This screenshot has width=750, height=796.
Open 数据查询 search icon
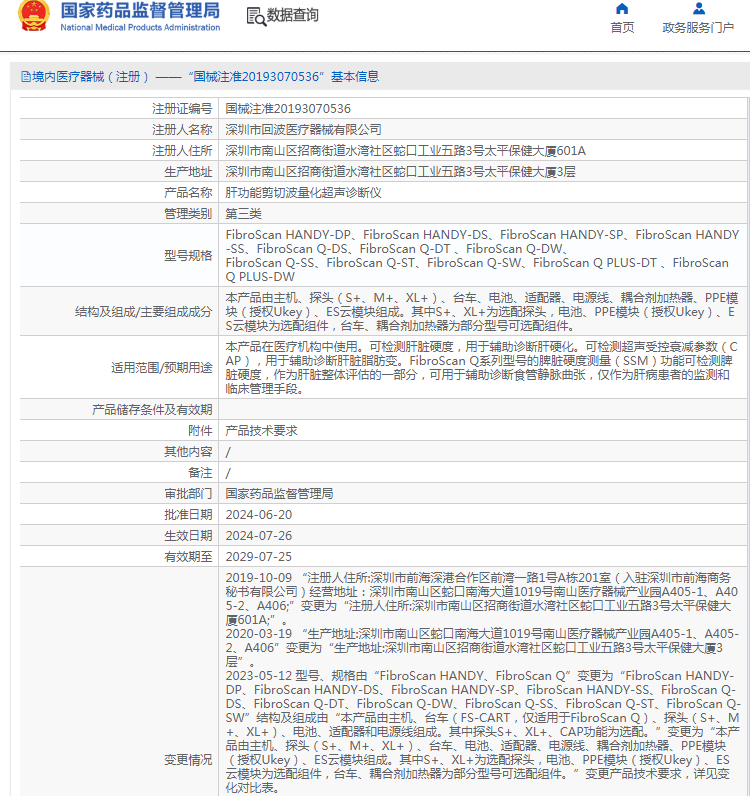(x=256, y=16)
